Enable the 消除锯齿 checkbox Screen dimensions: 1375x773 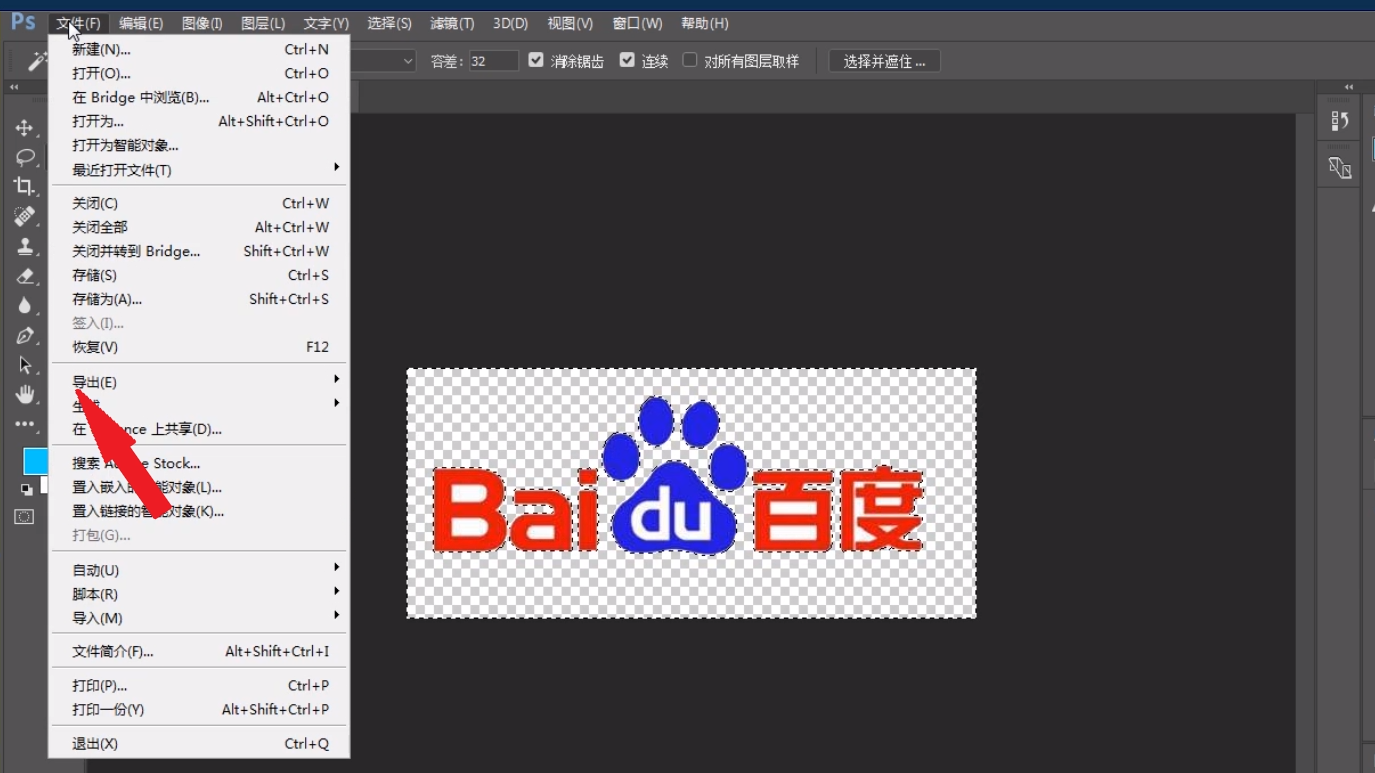coord(536,60)
